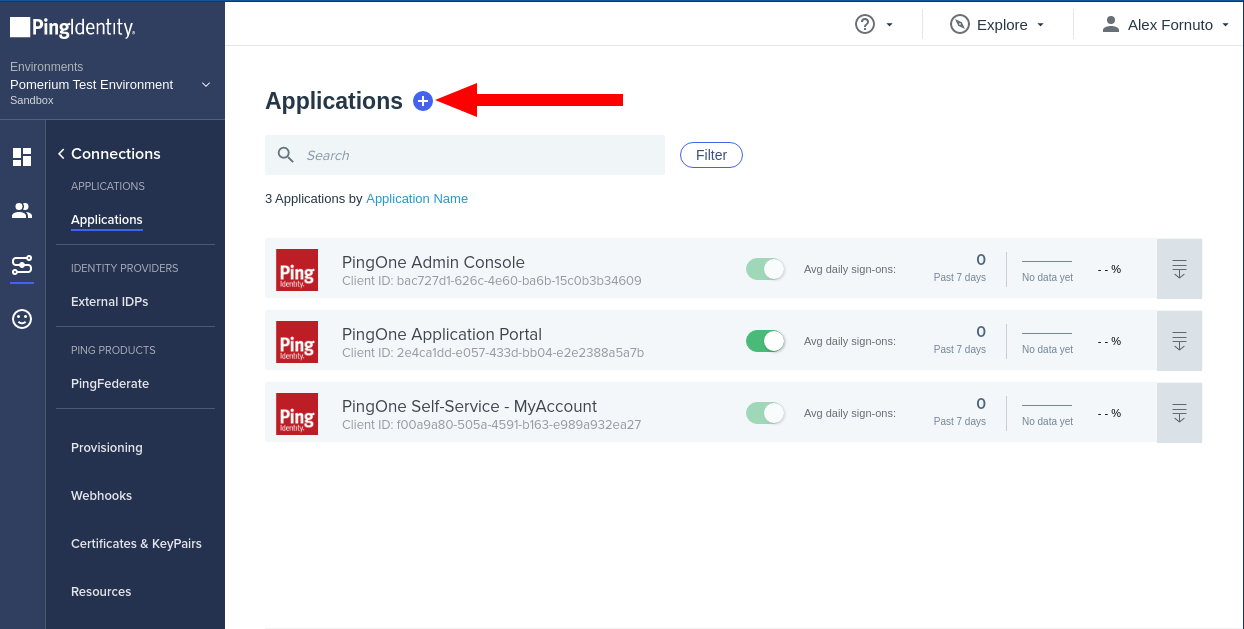The image size is (1244, 629).
Task: Open the Identities people icon in sidebar
Action: (22, 211)
